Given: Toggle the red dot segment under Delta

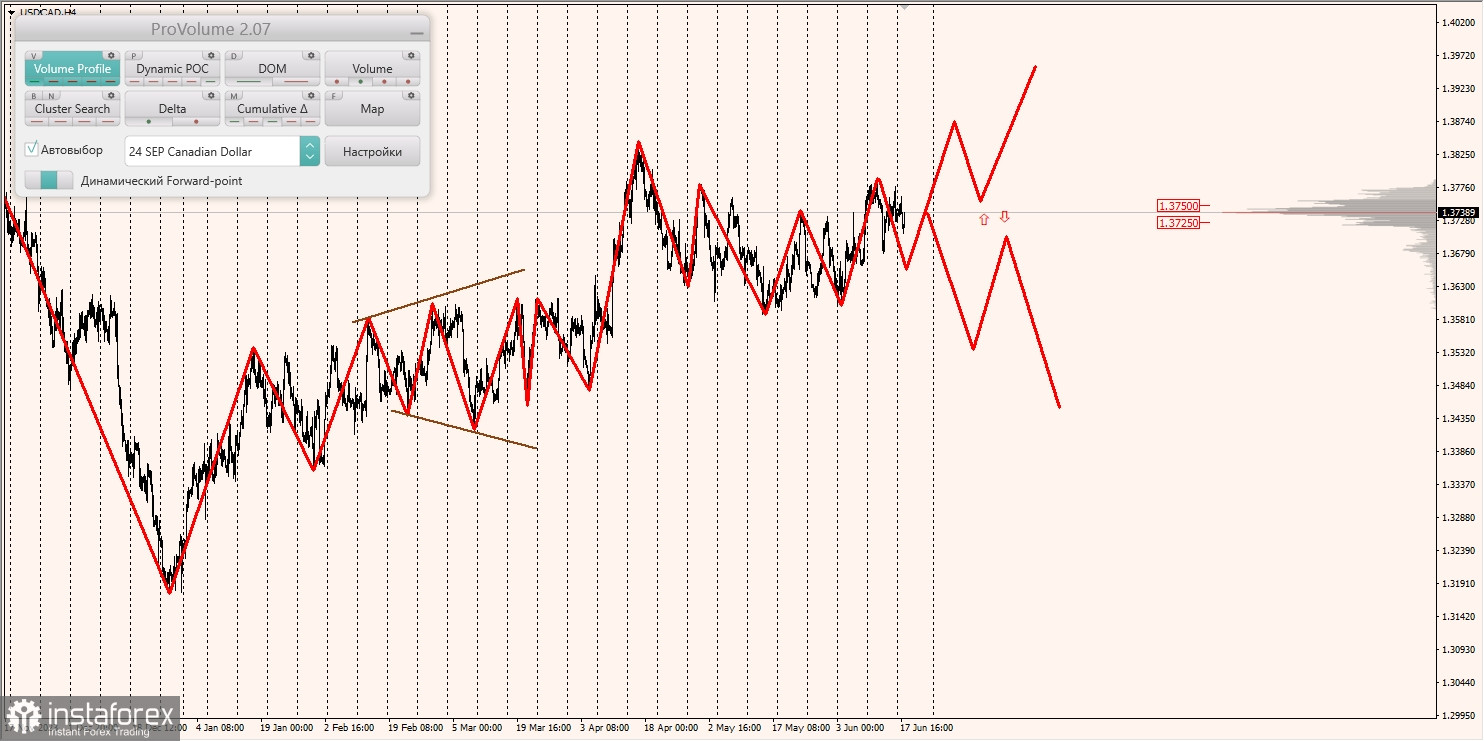Looking at the screenshot, I should tap(196, 121).
